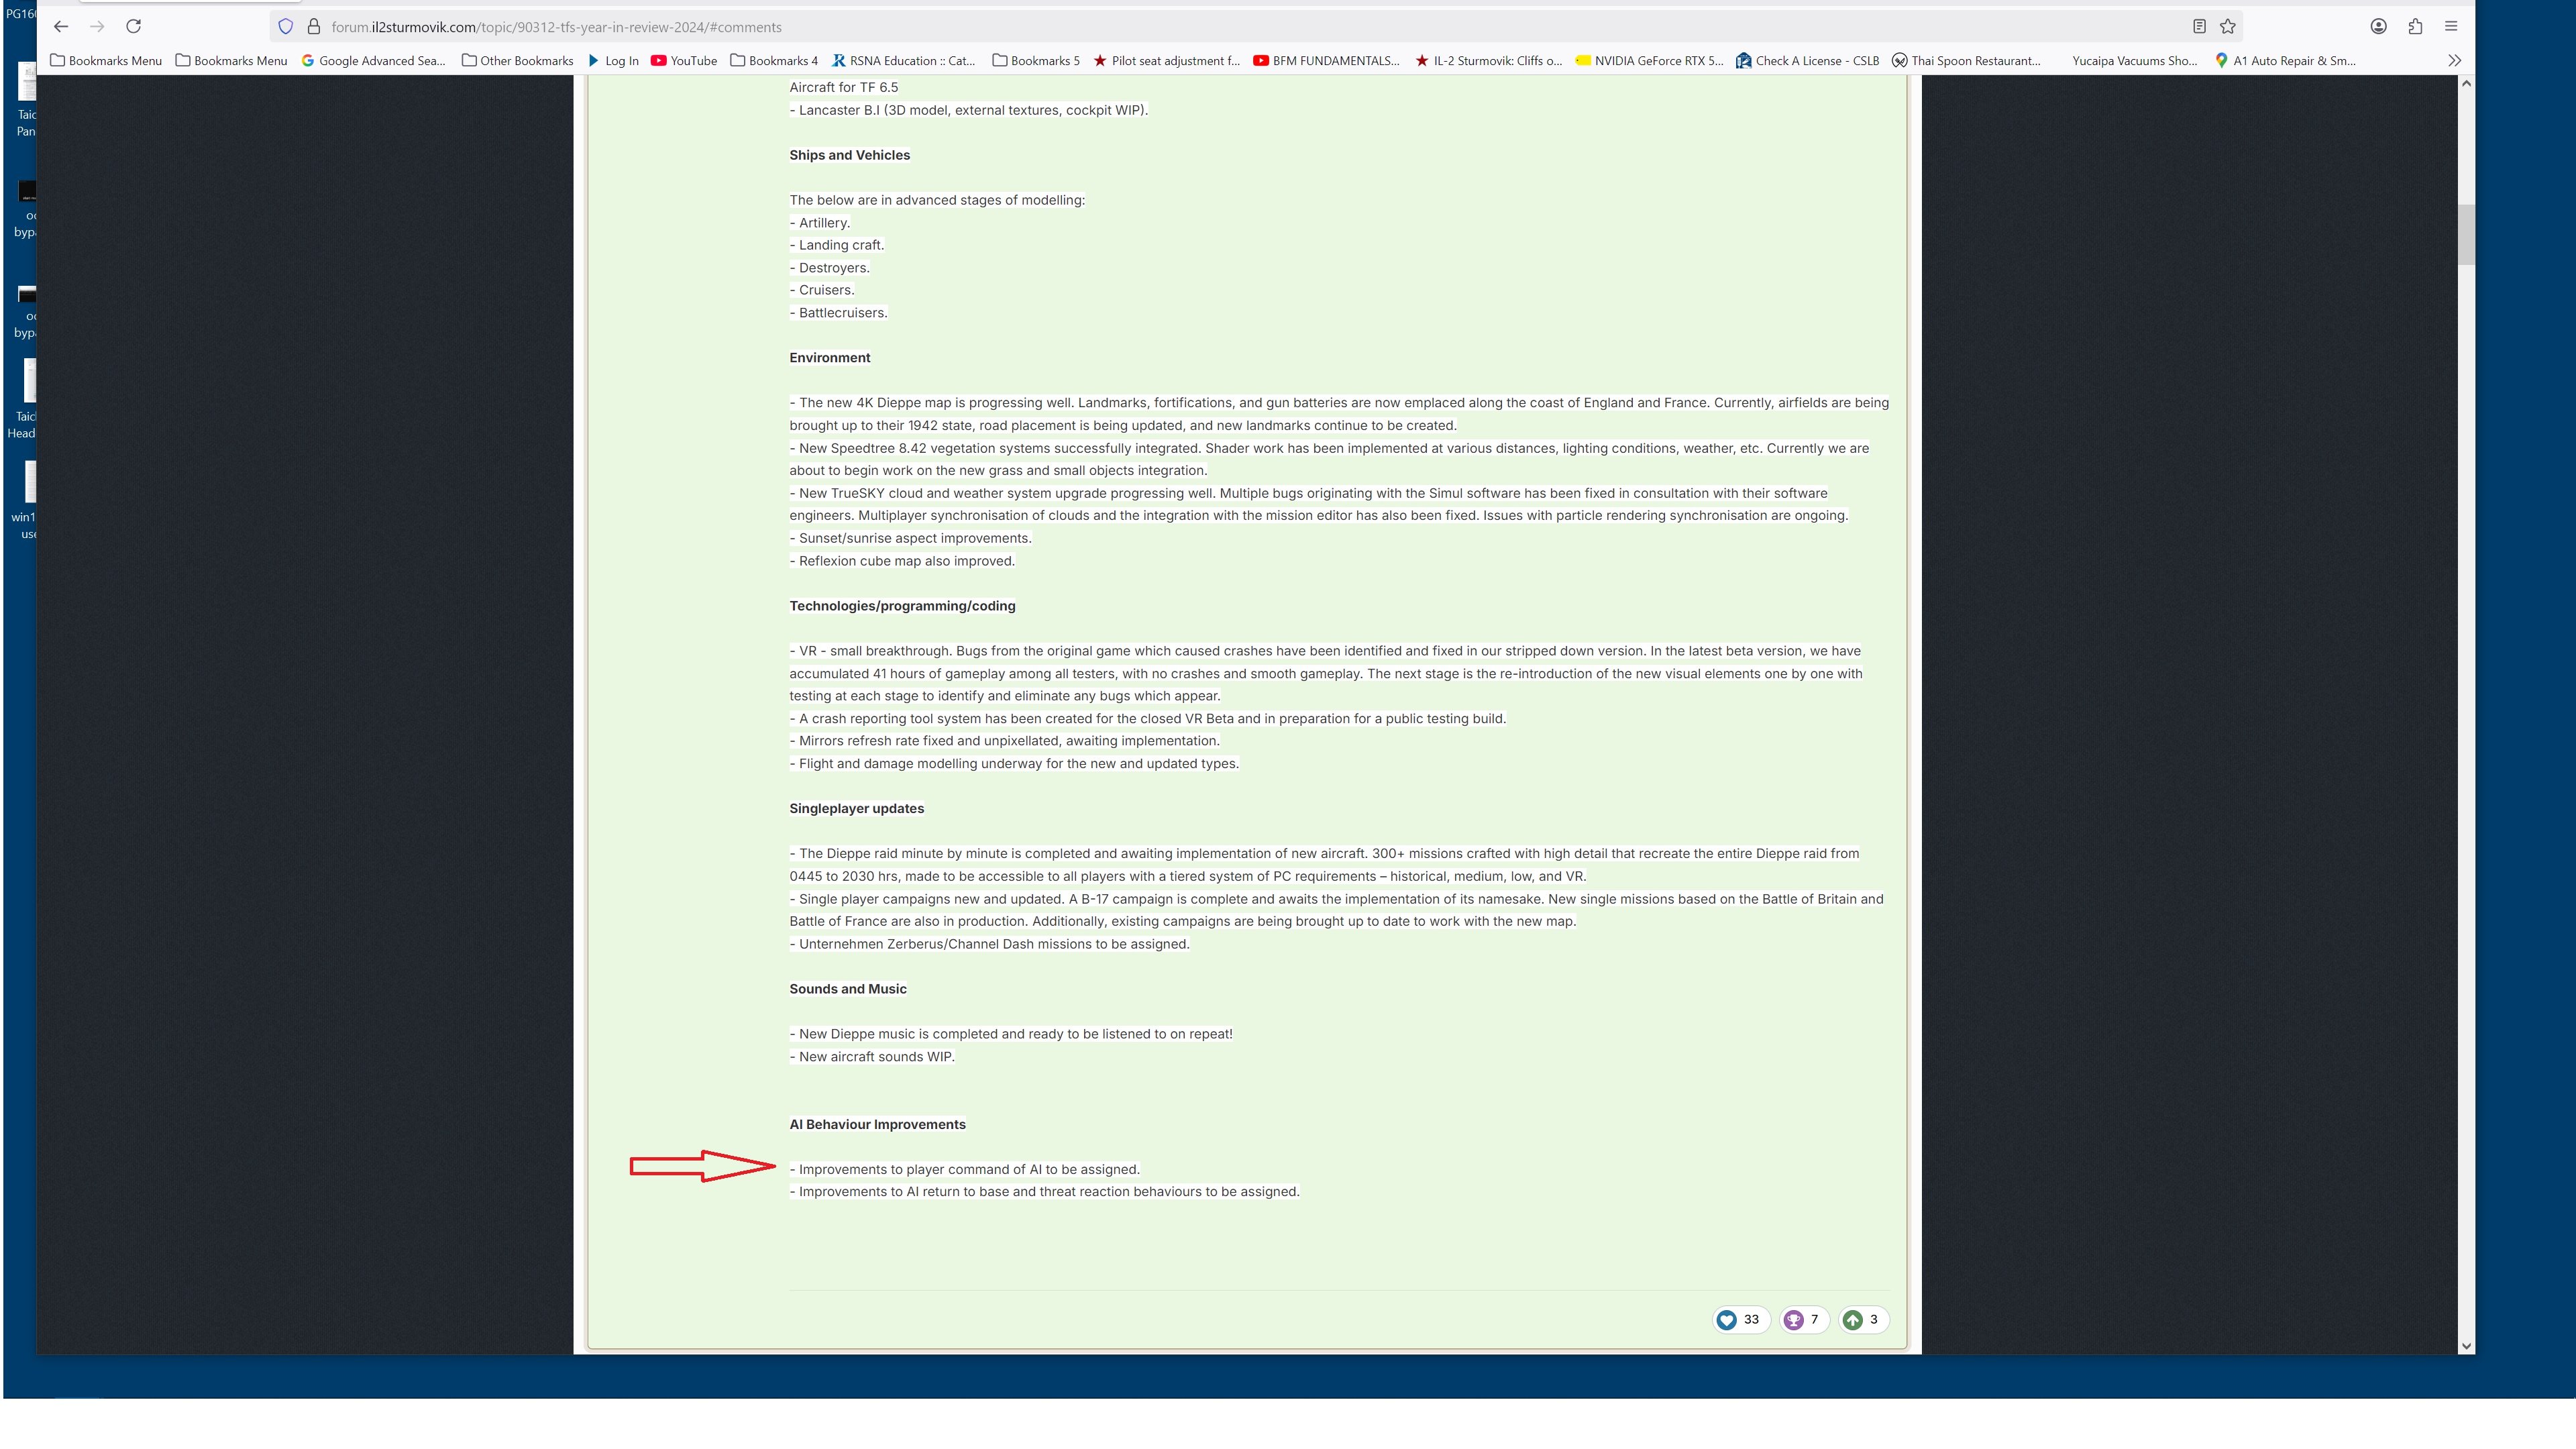
Task: Click the scrollbar down arrow
Action: tap(2466, 1346)
